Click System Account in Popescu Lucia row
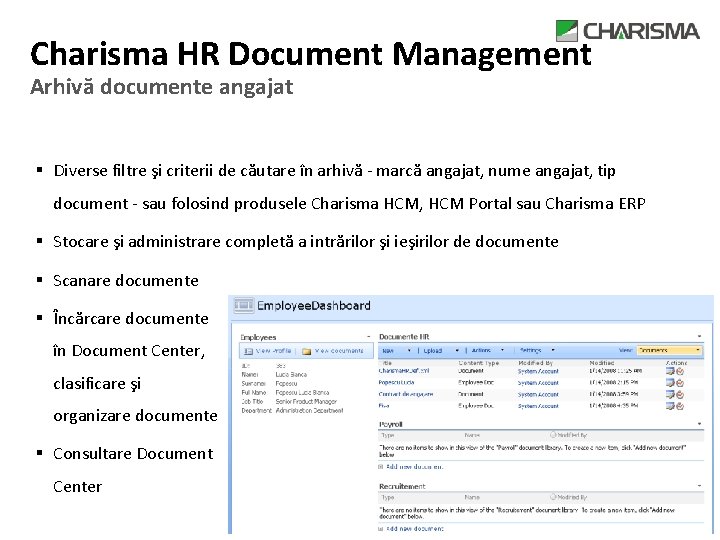Screen dimensions: 720x540 pos(538,383)
